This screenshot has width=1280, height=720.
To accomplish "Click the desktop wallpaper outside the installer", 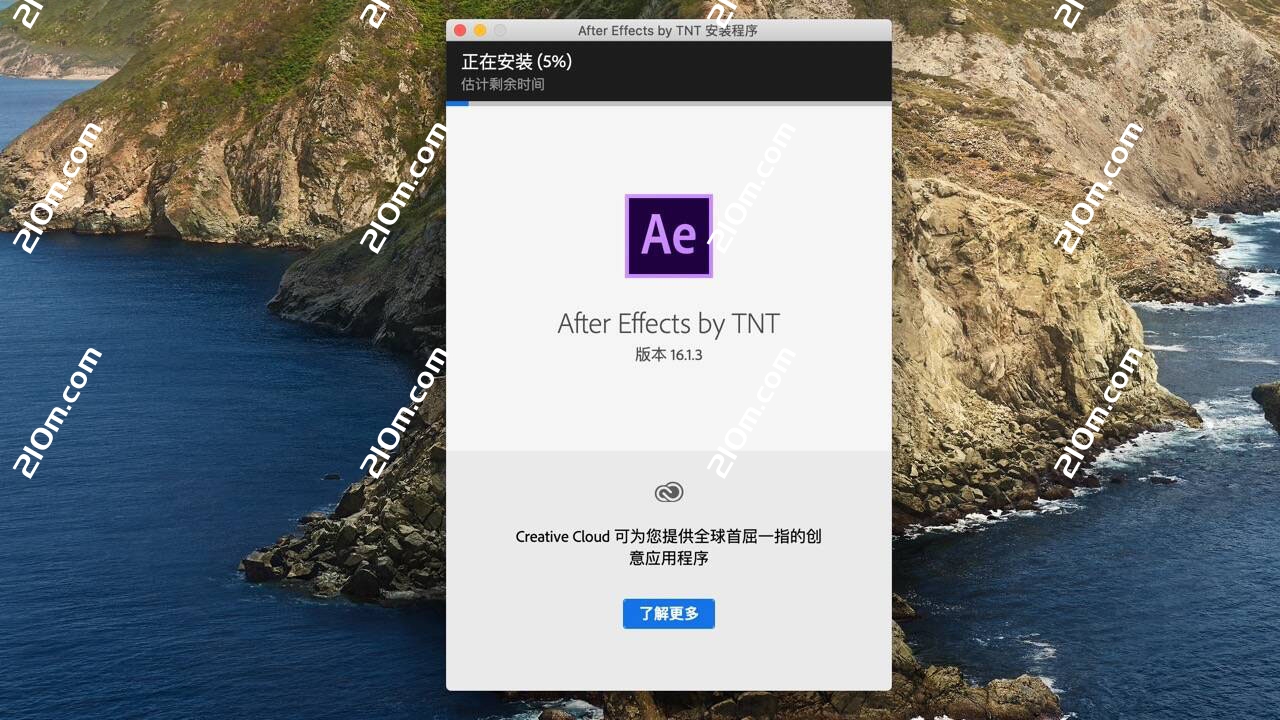I will click(x=200, y=400).
